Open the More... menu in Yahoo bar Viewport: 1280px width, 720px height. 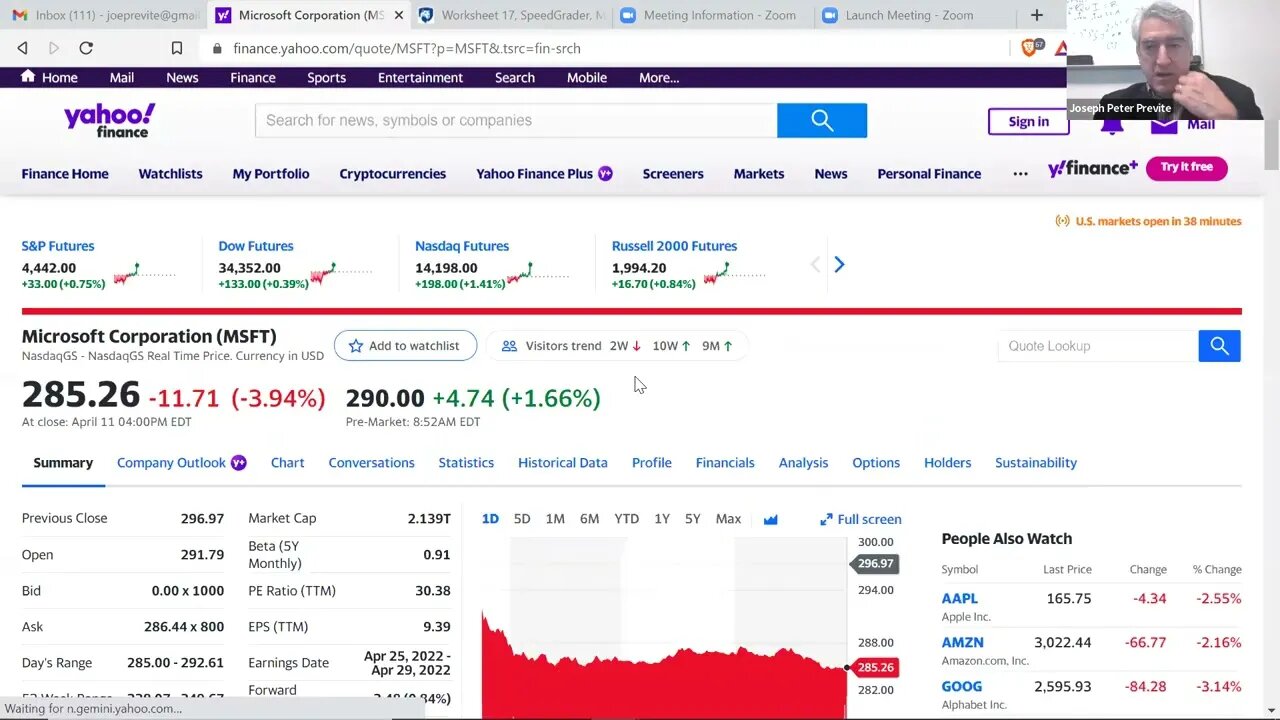point(659,77)
